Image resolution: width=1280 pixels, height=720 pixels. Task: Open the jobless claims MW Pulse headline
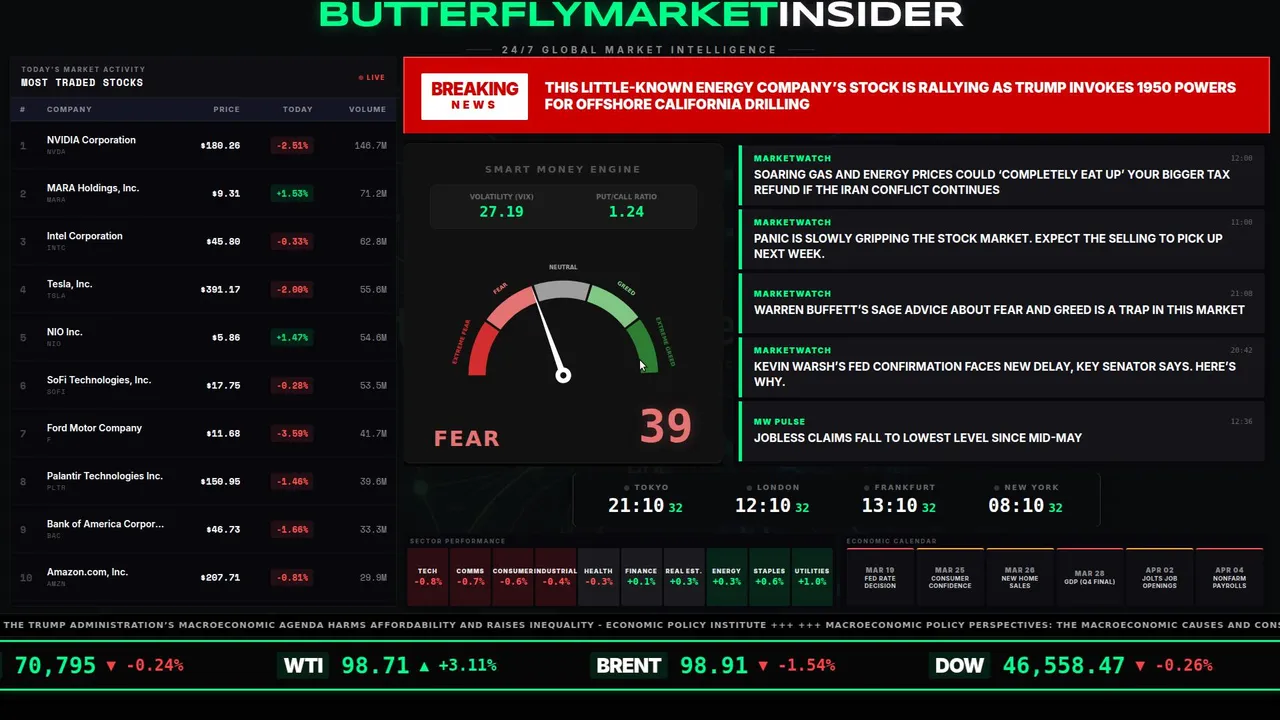pos(1001,431)
